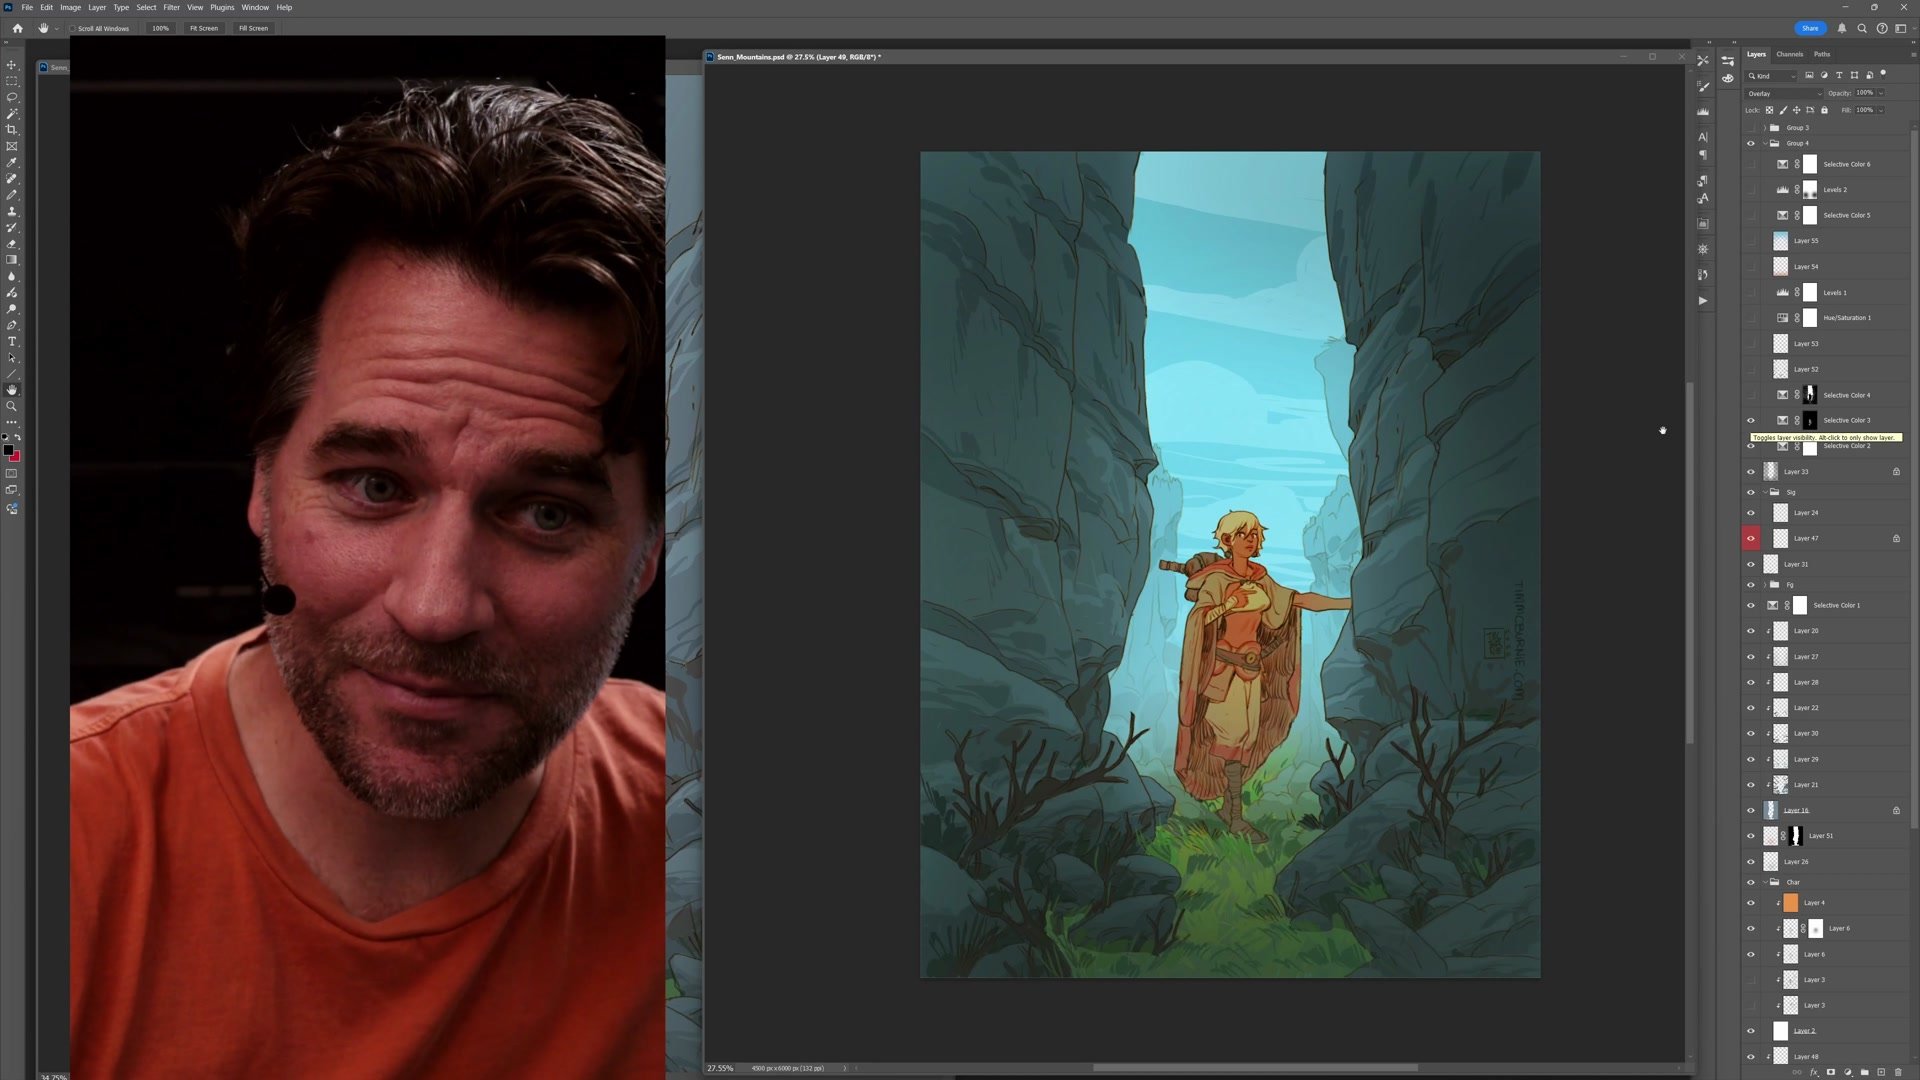Click the blue Share button

[x=1810, y=28]
